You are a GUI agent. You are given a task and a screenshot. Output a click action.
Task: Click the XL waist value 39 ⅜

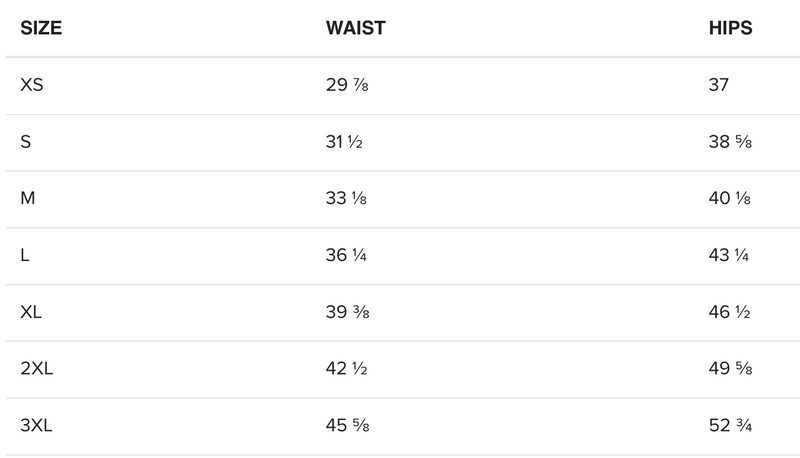click(x=348, y=312)
